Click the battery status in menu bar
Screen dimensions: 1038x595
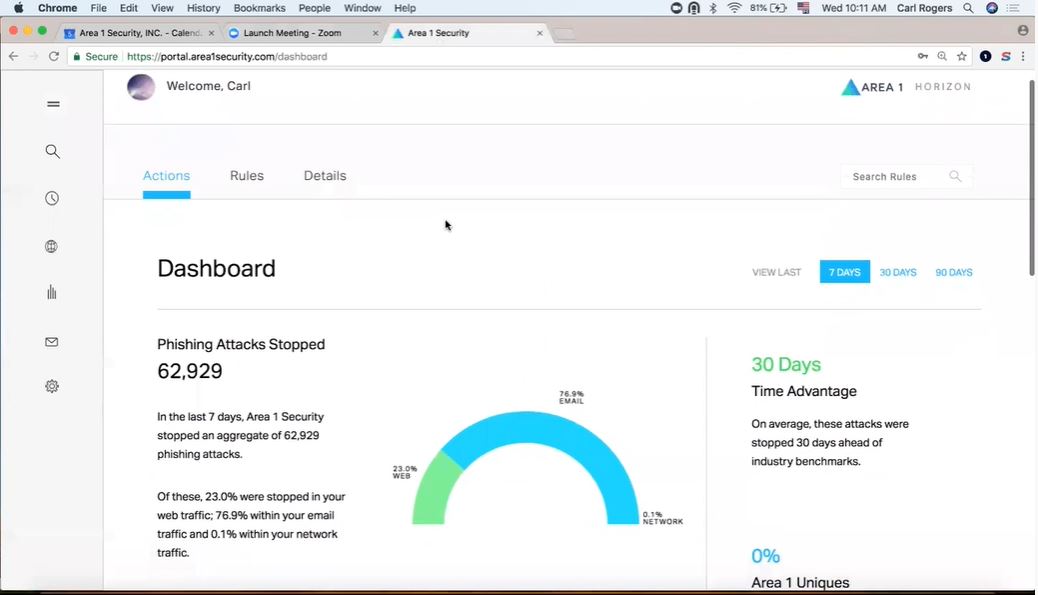[768, 8]
